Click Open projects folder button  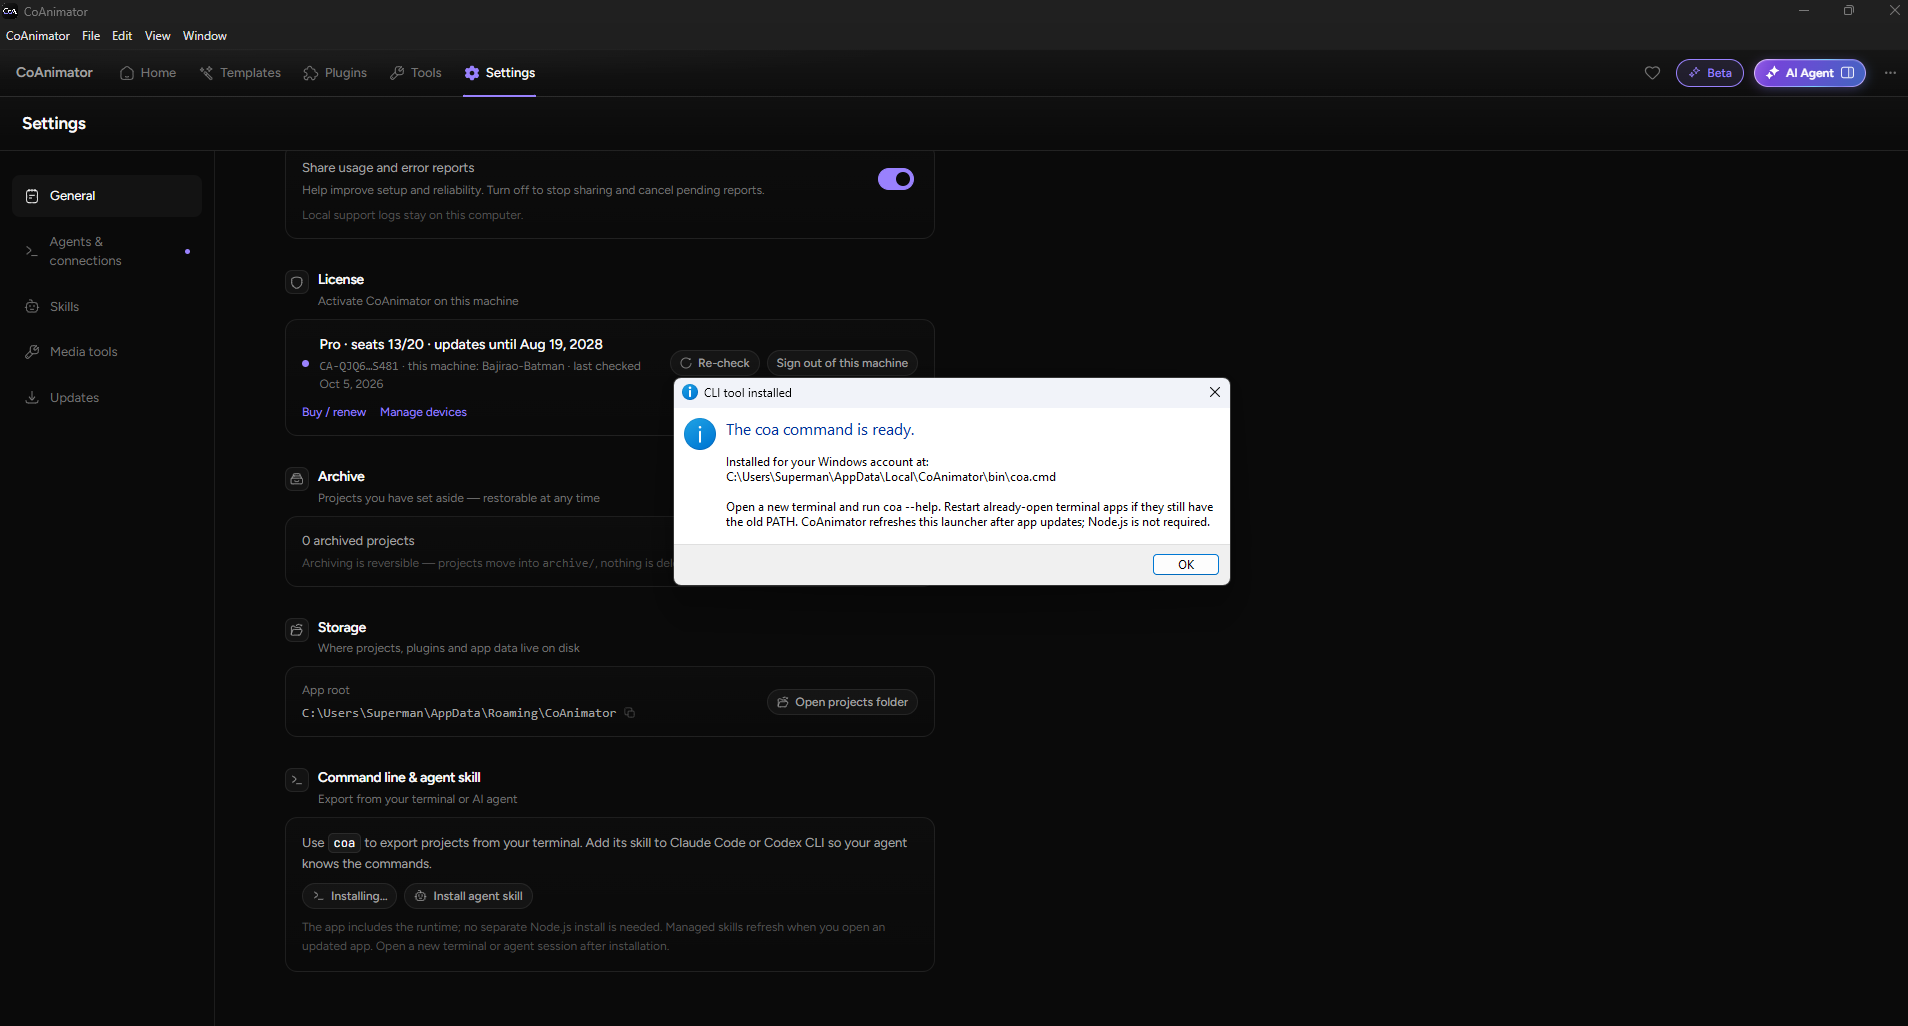point(842,702)
